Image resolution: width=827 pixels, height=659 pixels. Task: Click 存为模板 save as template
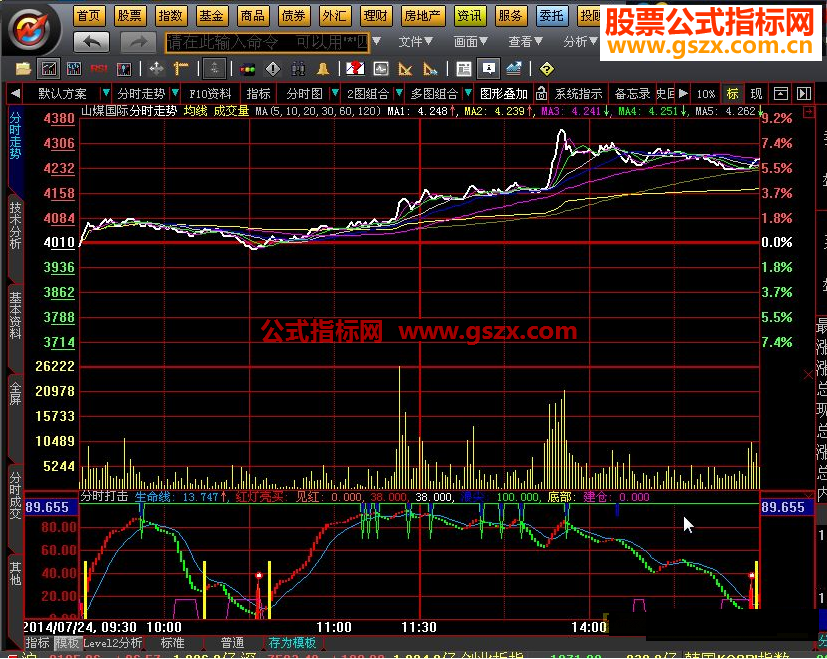(x=292, y=643)
